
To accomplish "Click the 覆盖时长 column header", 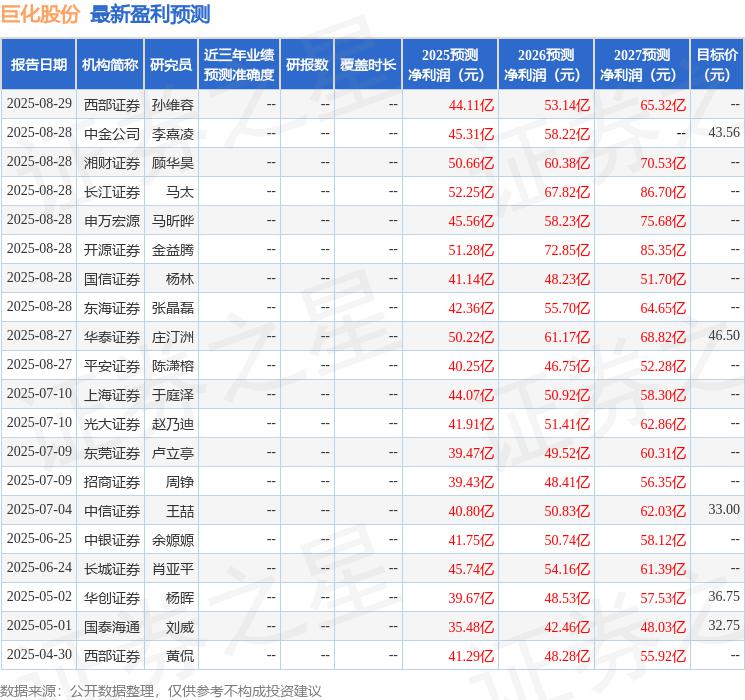I will [x=368, y=65].
